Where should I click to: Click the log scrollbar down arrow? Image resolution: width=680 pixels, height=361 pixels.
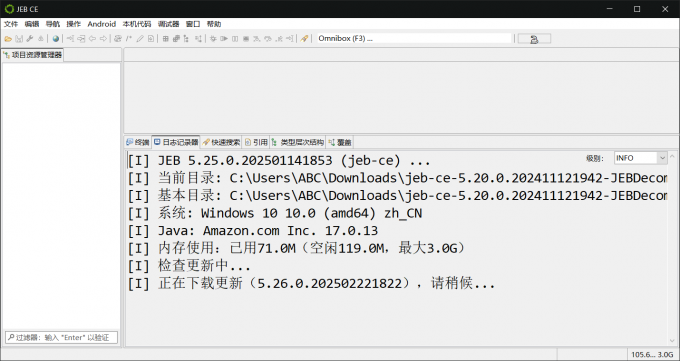pos(672,341)
